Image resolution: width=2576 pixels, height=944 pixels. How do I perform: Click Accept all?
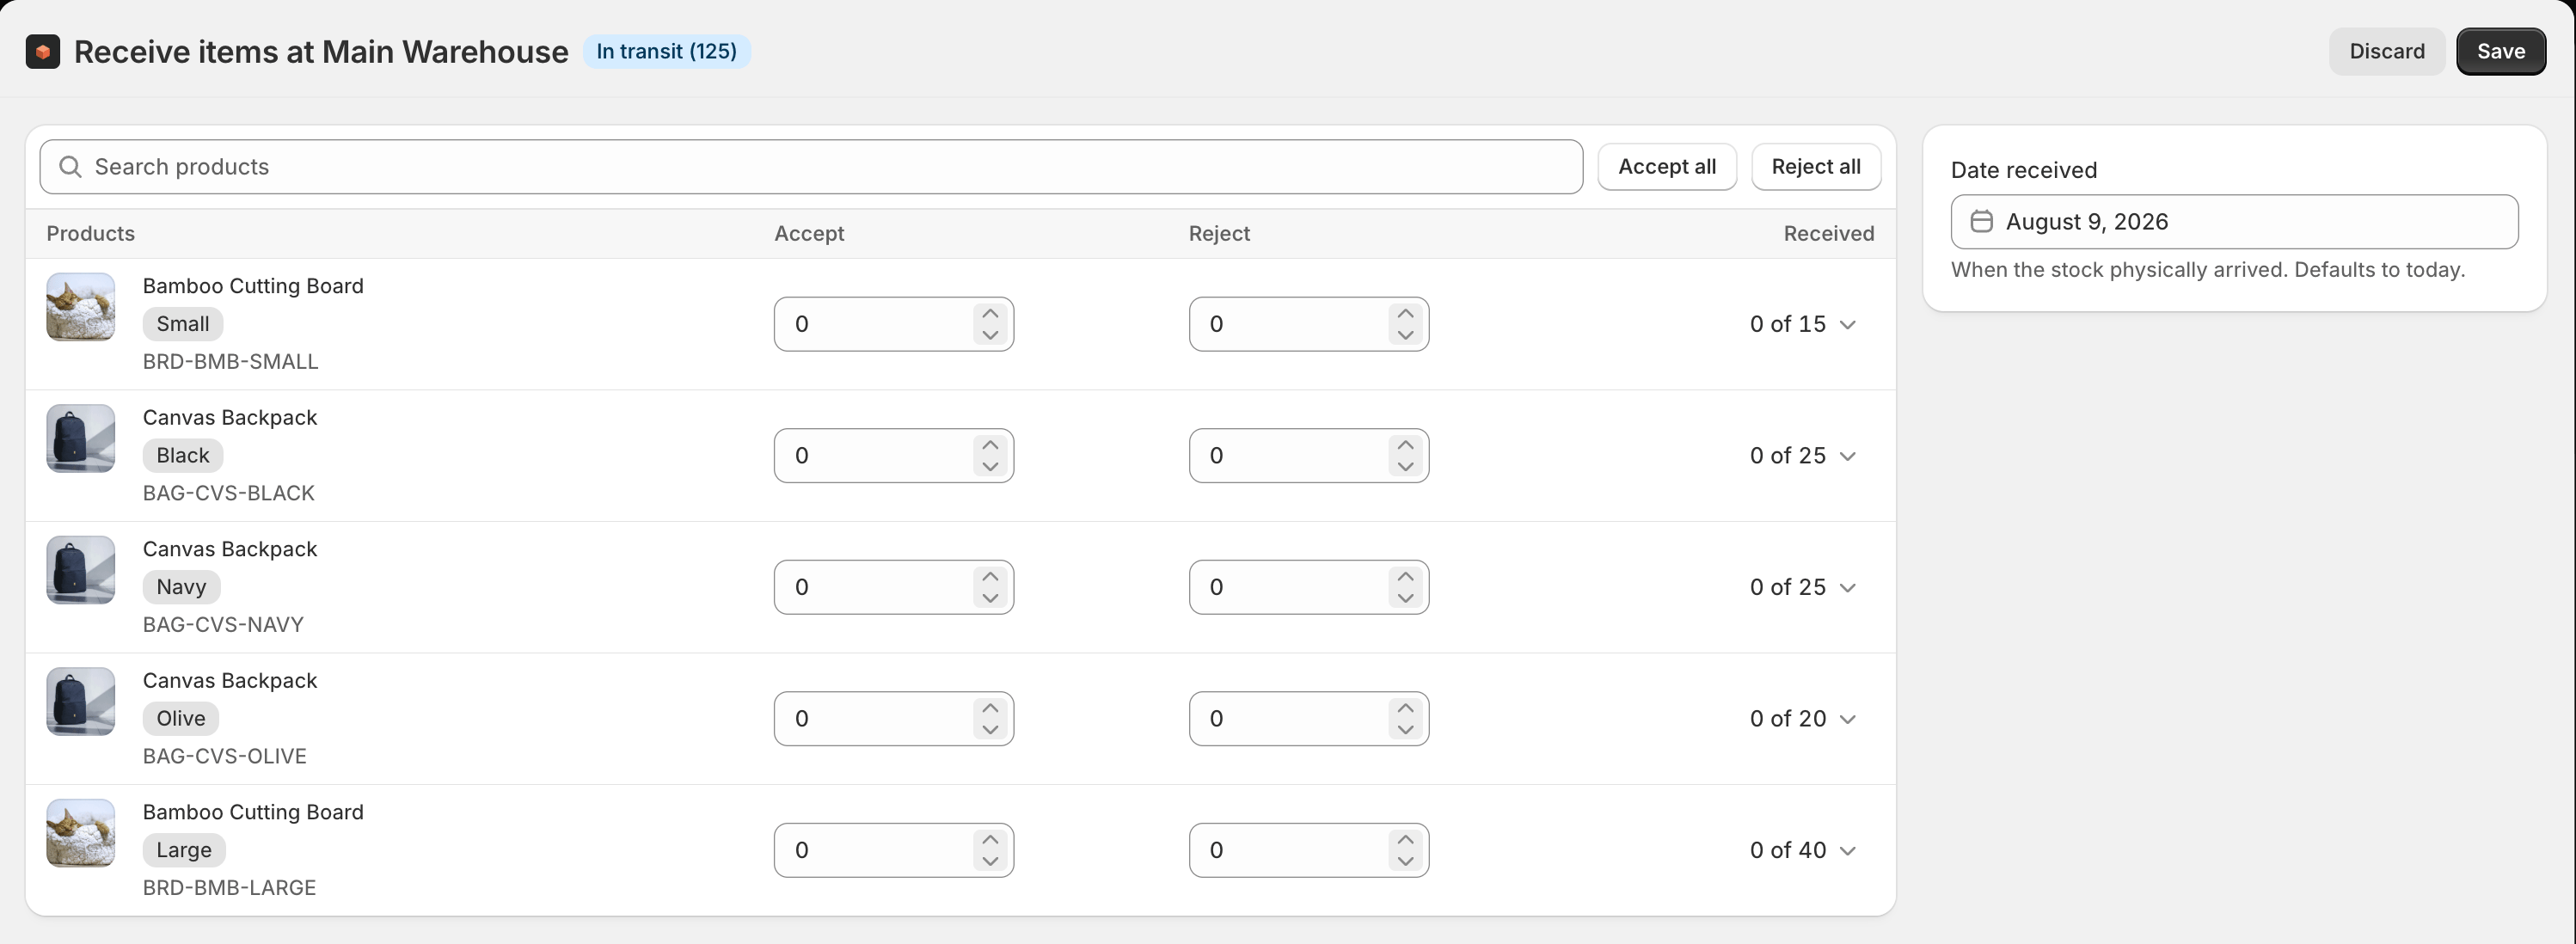(x=1666, y=166)
